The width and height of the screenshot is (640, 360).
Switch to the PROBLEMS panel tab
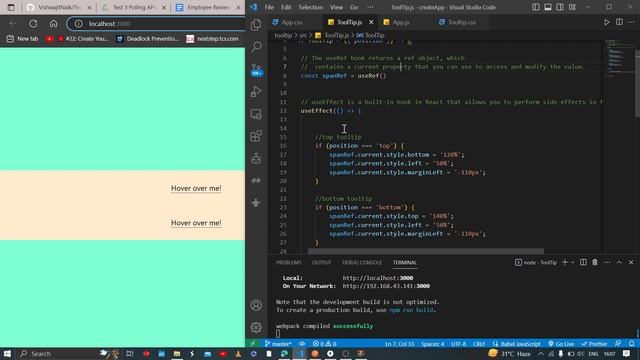pyautogui.click(x=289, y=262)
